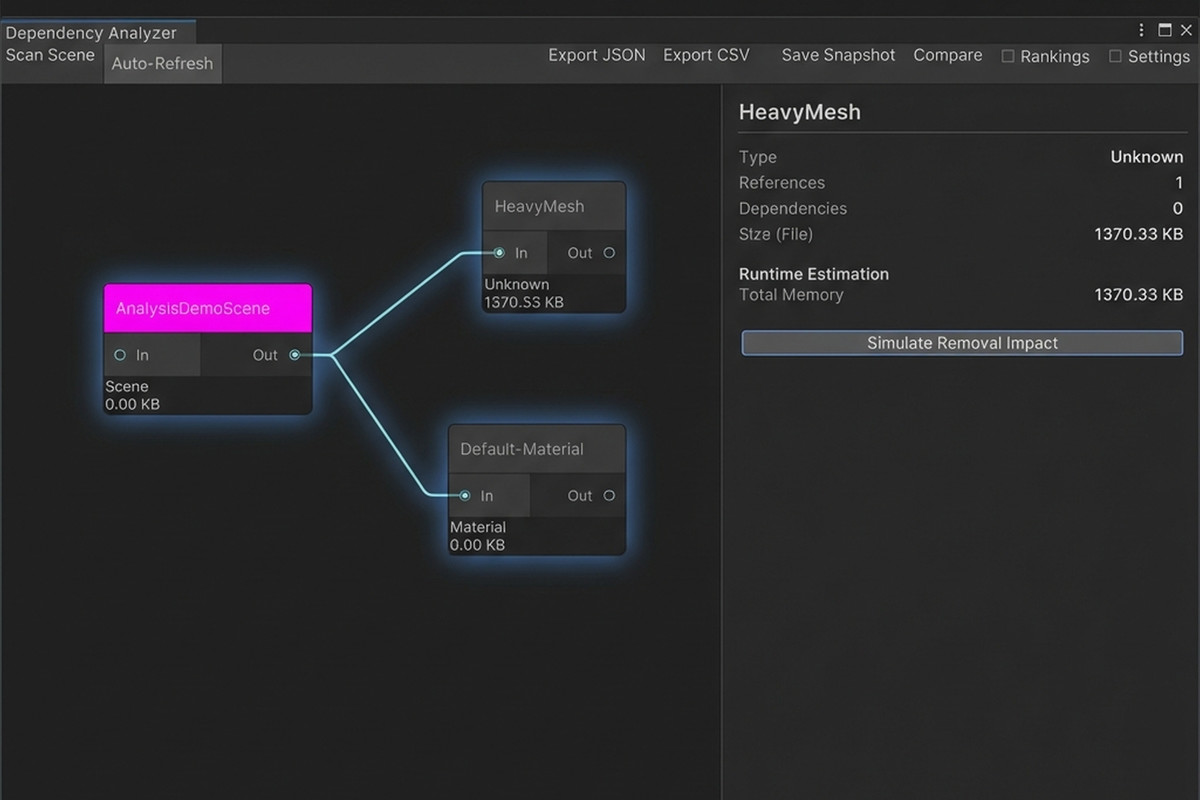
Task: Export the graph as CSV
Action: coord(706,55)
